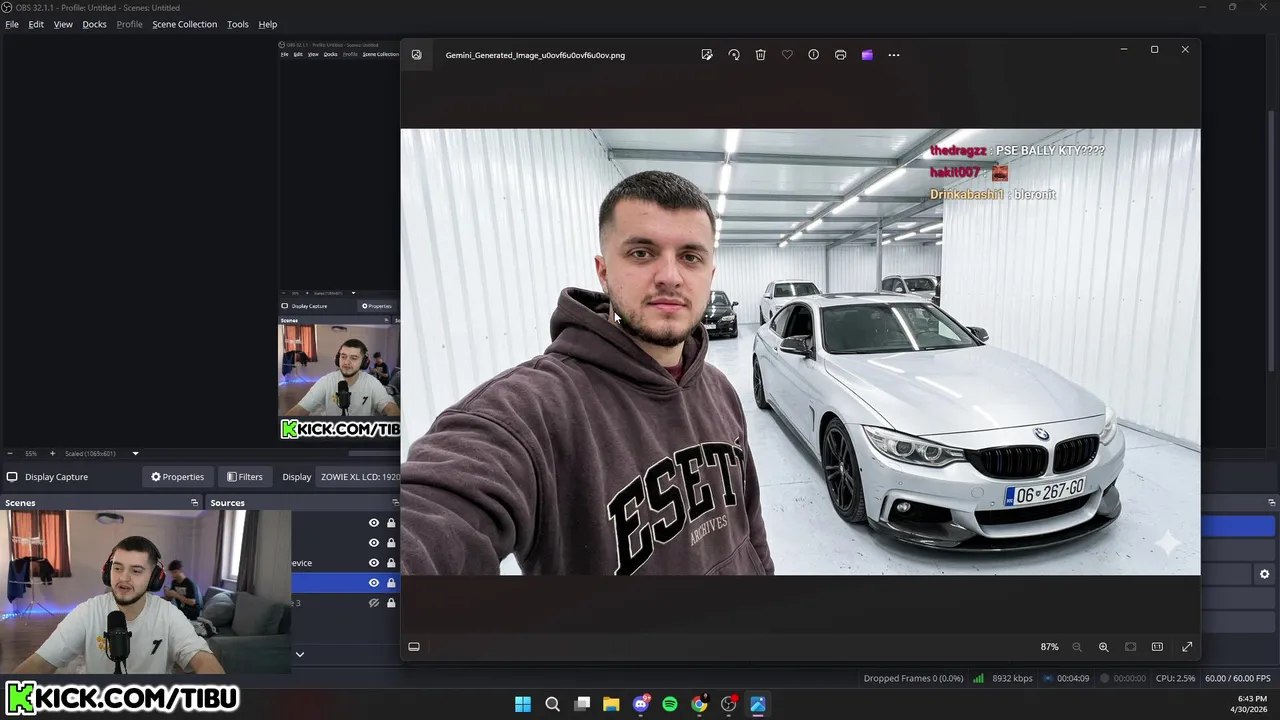Open Discord from taskbar
1280x720 pixels.
point(641,704)
